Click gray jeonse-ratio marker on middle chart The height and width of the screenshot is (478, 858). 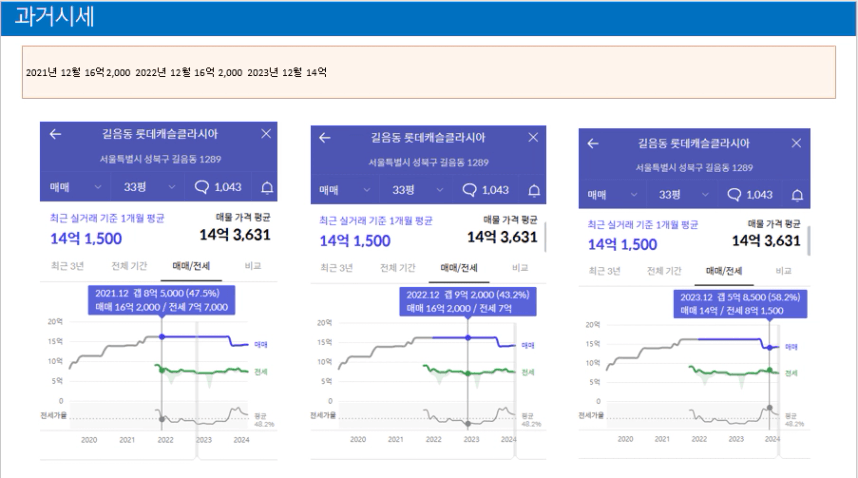tap(468, 424)
